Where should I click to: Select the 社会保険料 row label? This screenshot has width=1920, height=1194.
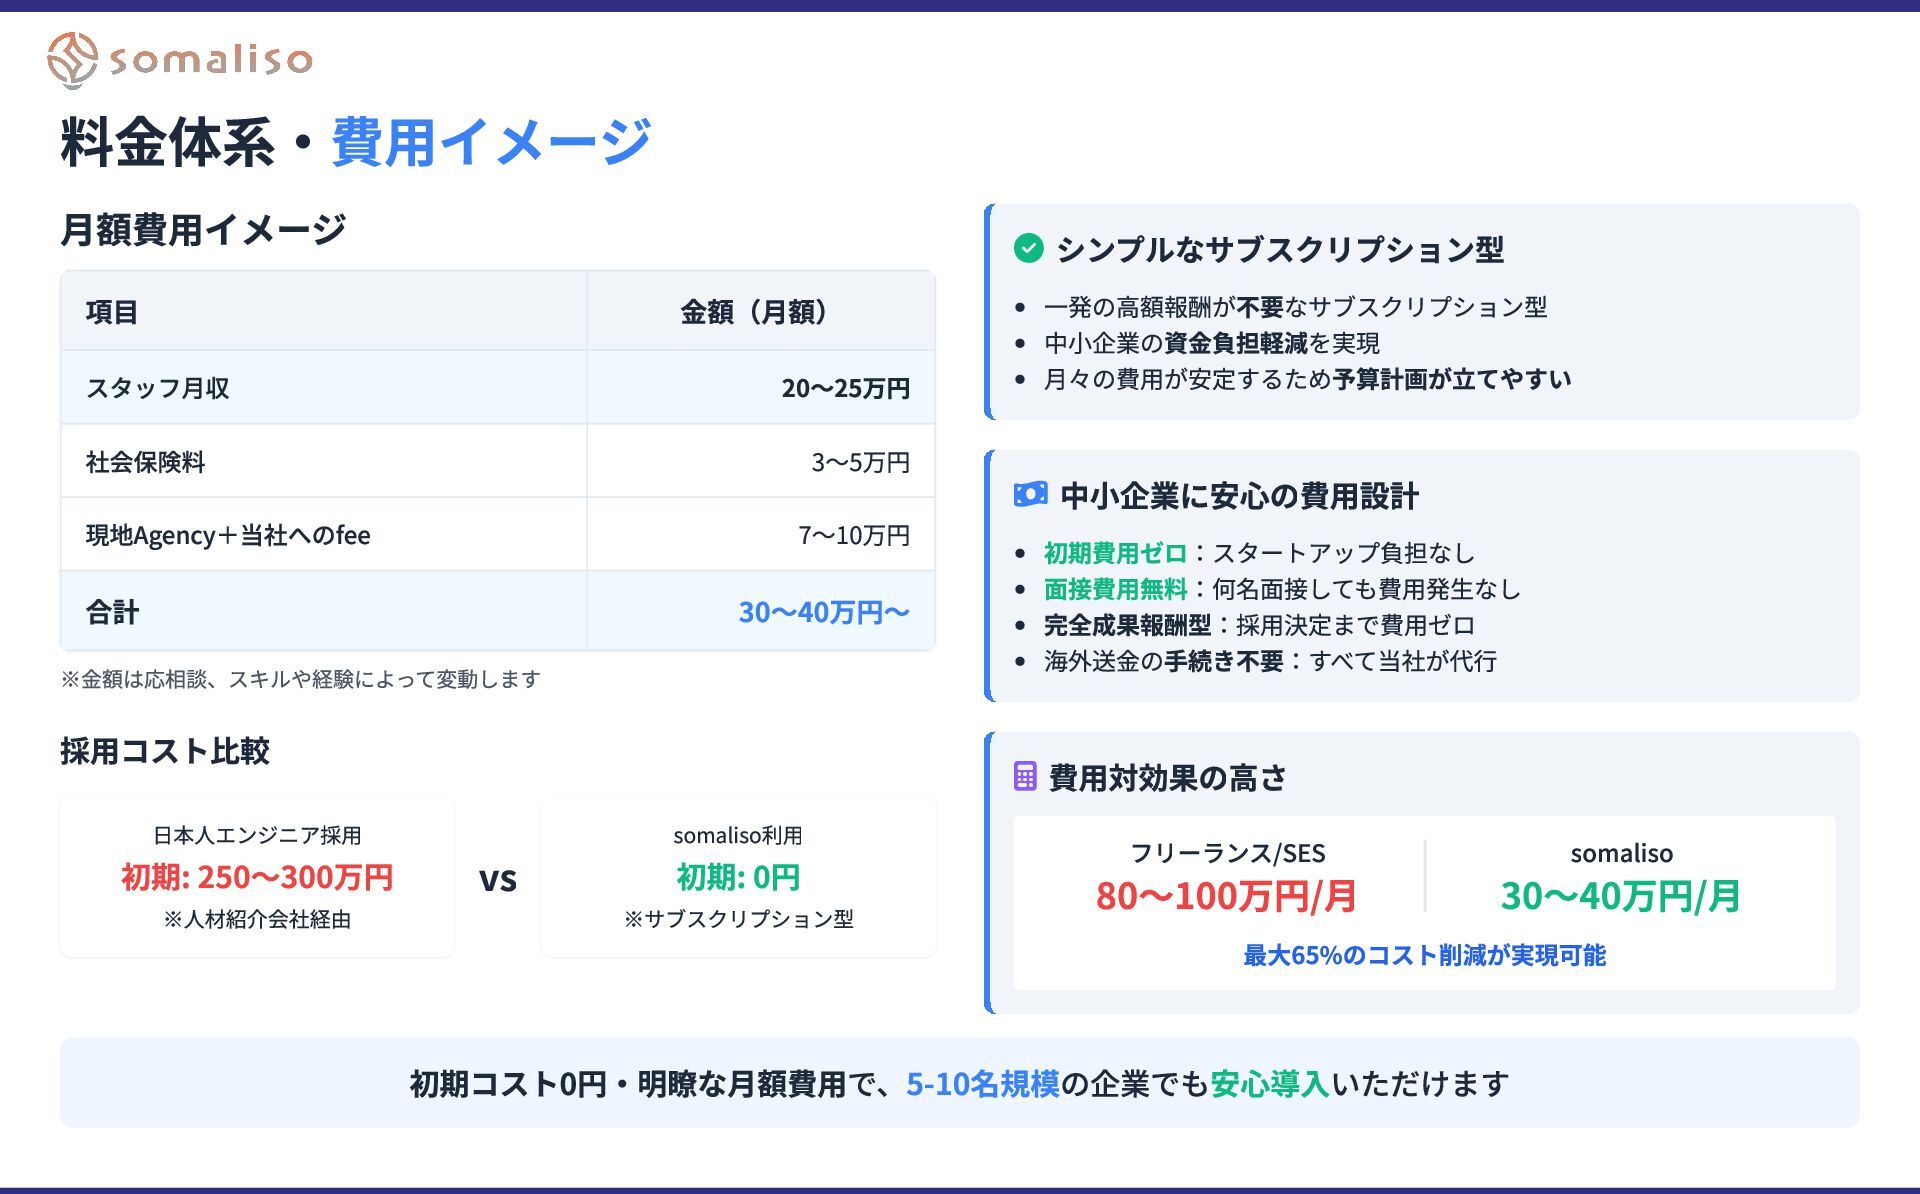click(x=145, y=462)
